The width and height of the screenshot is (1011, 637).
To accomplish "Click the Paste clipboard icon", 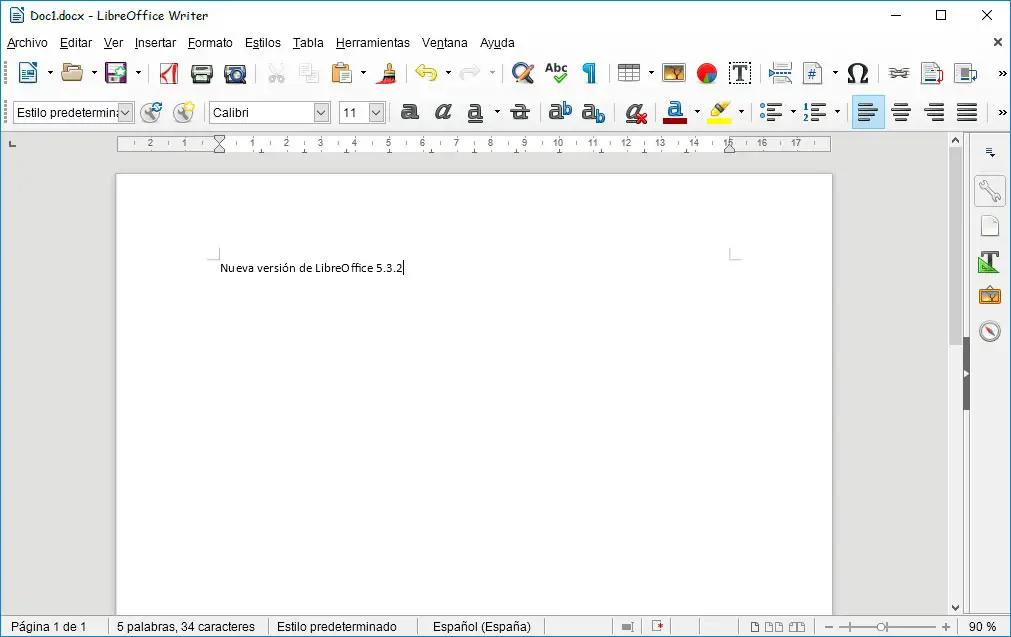I will coord(342,73).
